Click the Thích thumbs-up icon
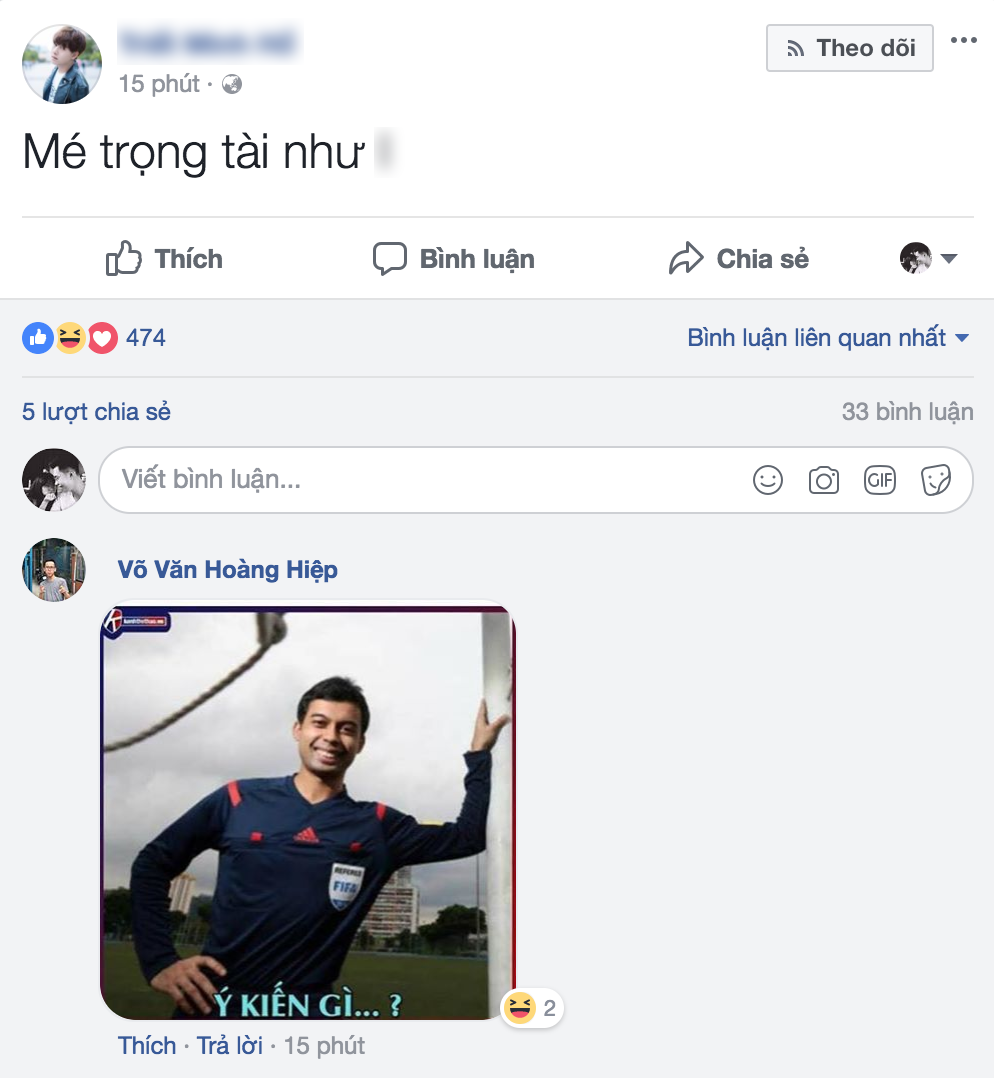 pyautogui.click(x=124, y=258)
